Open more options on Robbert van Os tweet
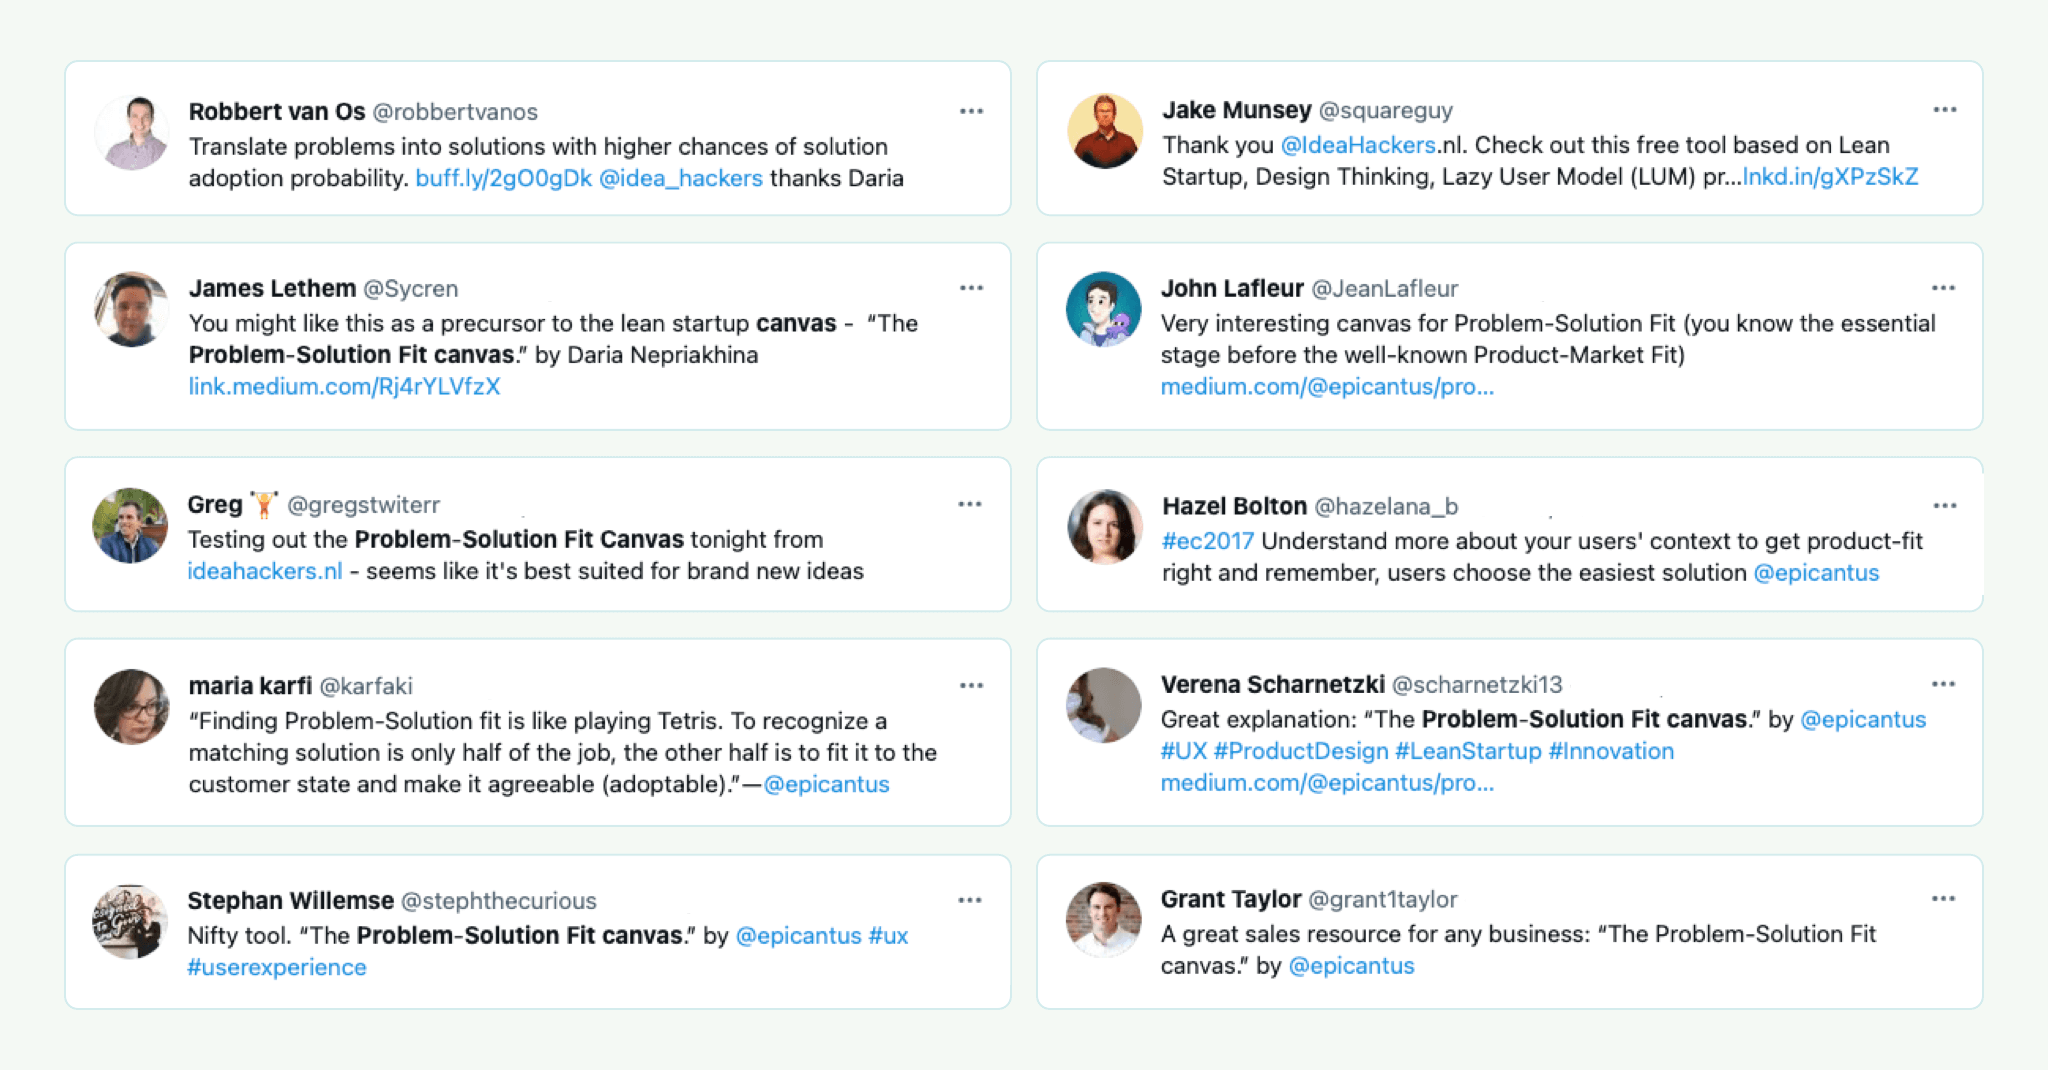 (971, 111)
